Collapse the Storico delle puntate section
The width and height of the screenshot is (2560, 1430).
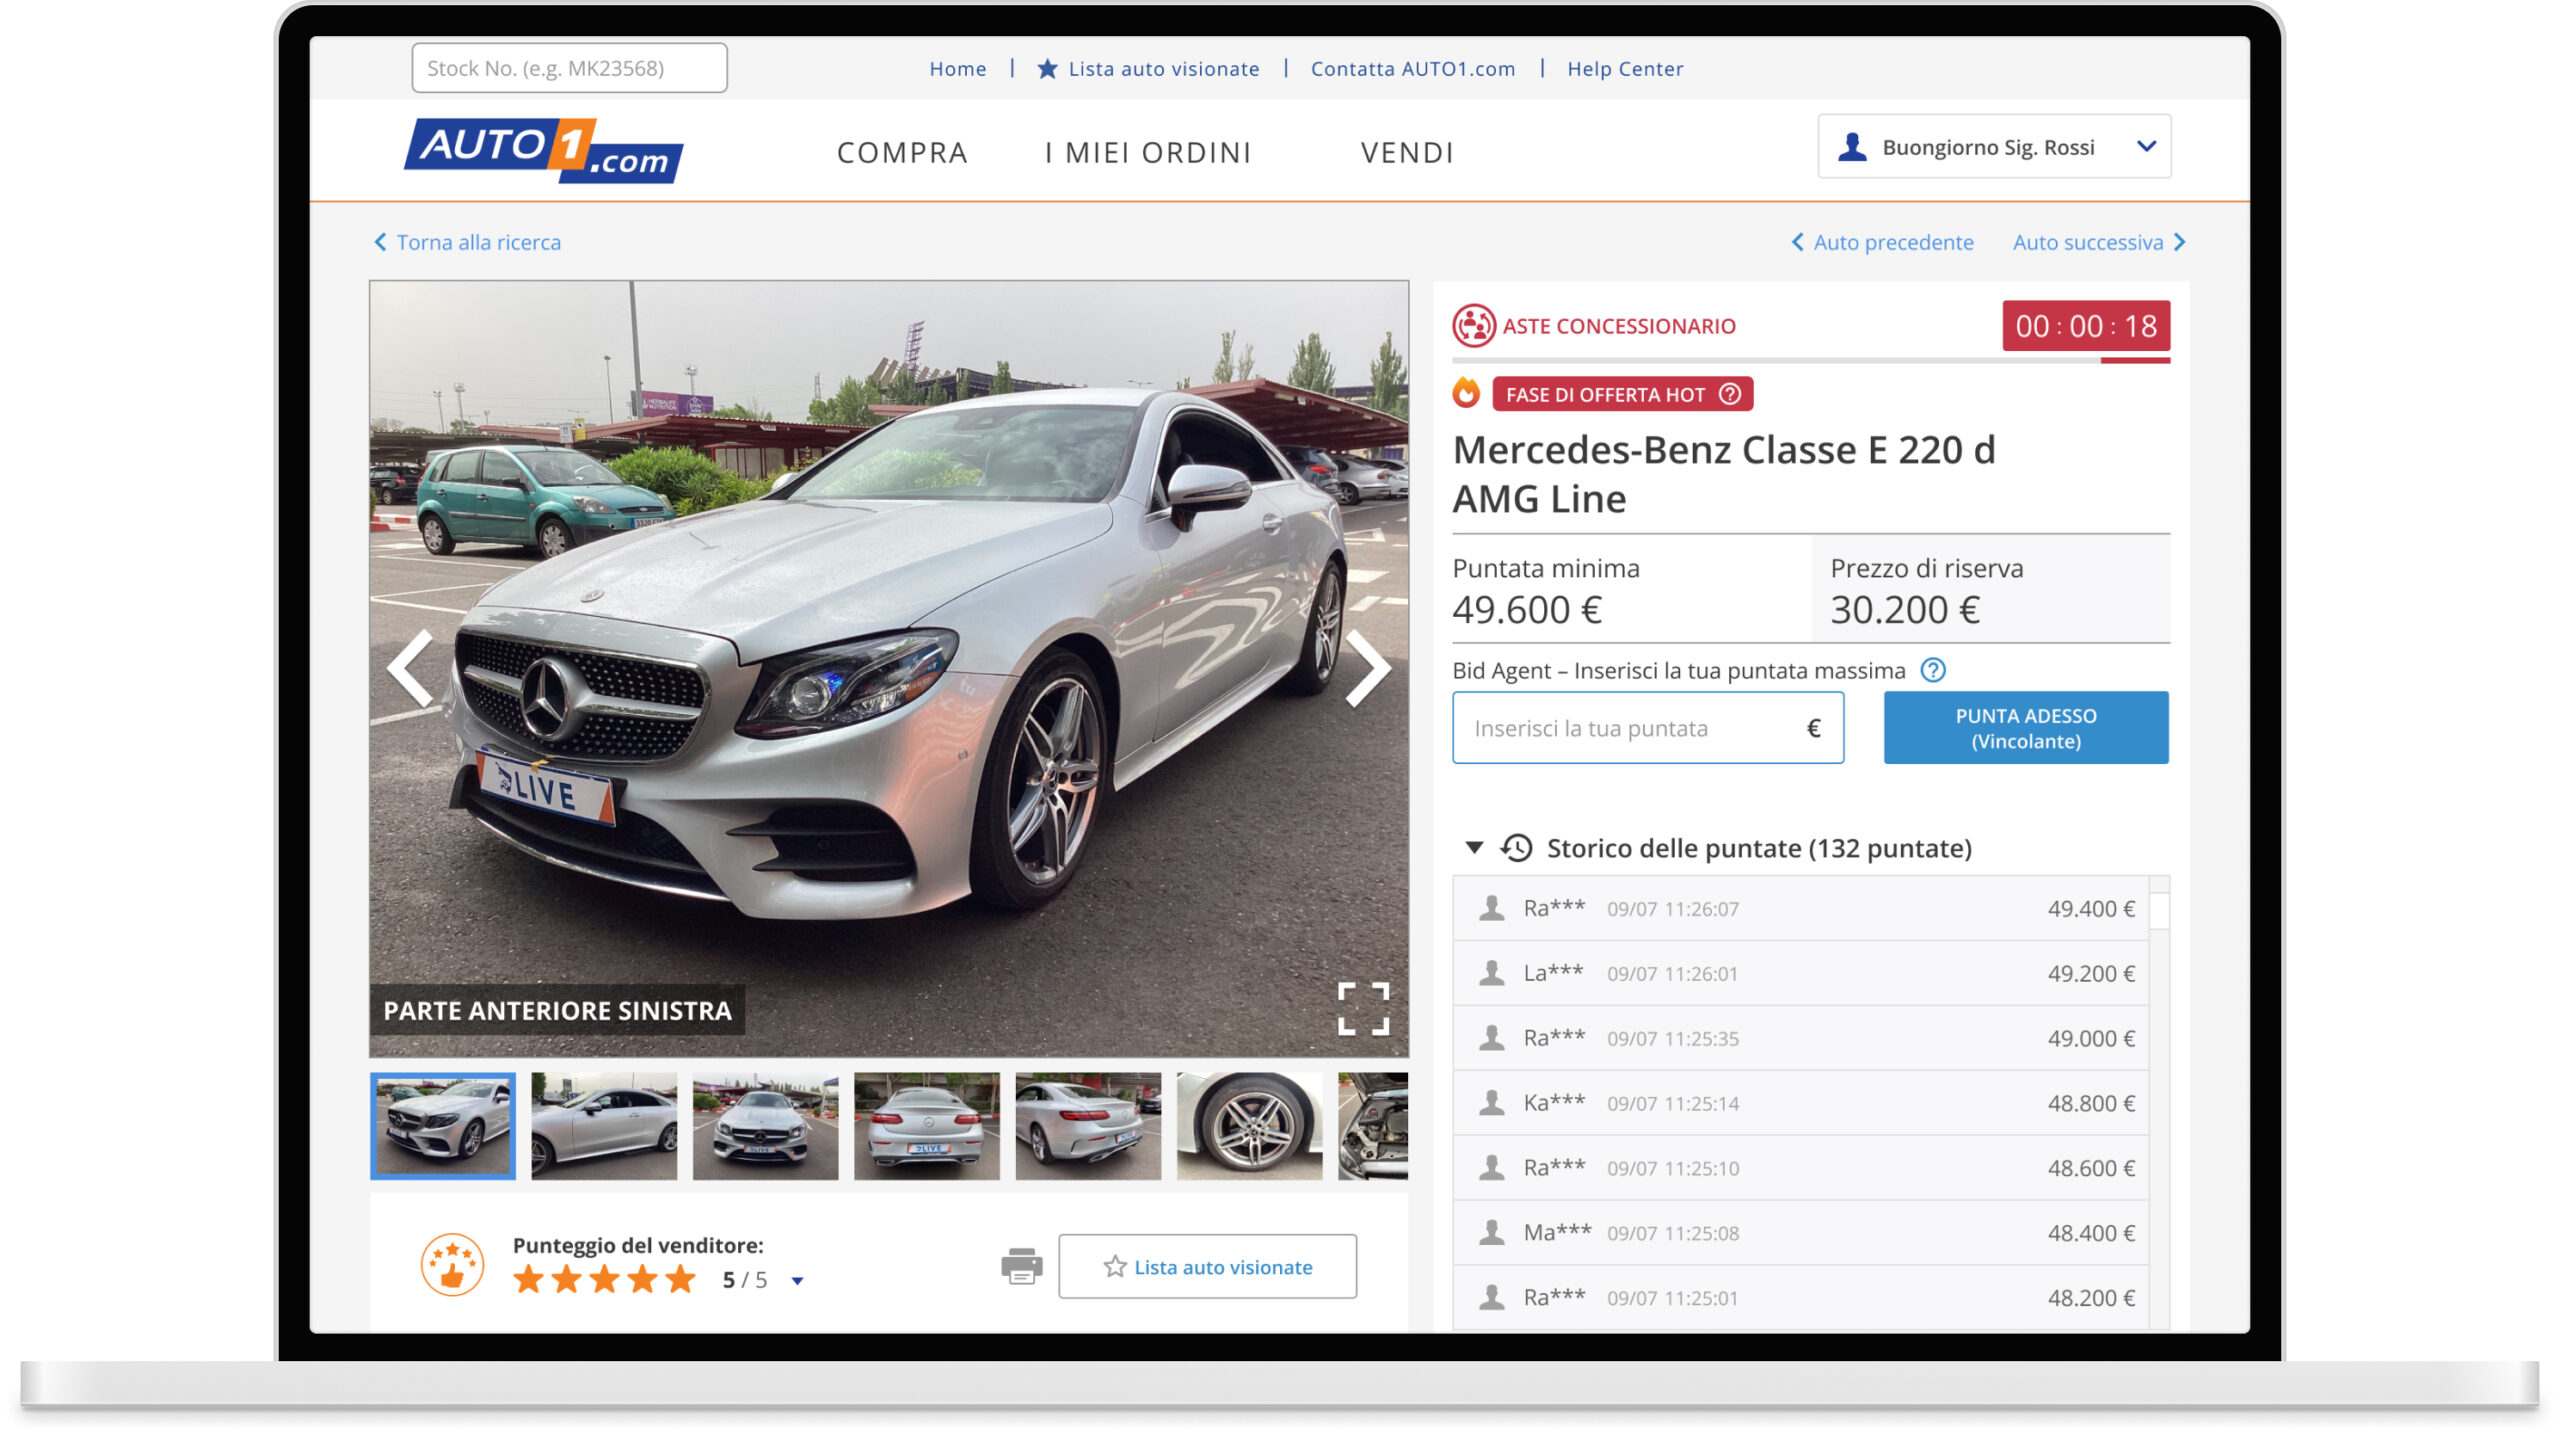1473,848
